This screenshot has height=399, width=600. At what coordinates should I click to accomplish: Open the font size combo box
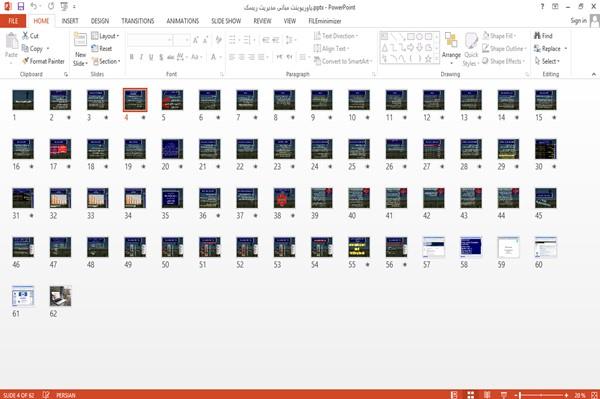tap(181, 40)
